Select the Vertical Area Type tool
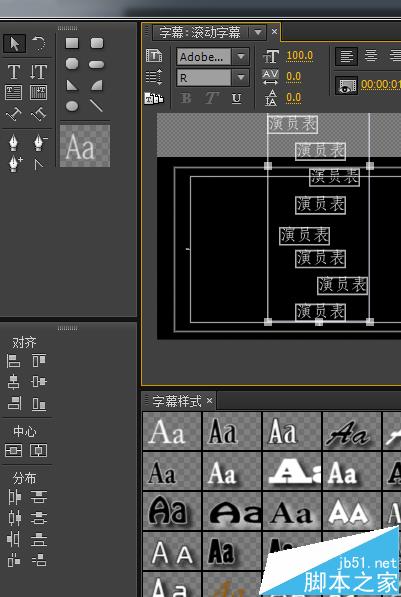This screenshot has height=597, width=401. click(x=38, y=93)
